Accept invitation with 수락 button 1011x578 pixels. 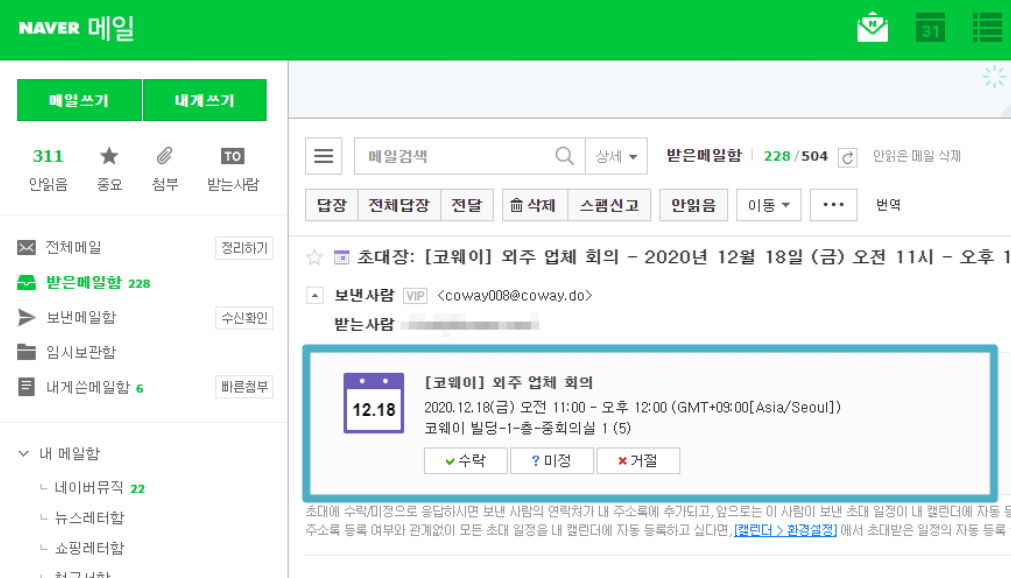pyautogui.click(x=466, y=461)
